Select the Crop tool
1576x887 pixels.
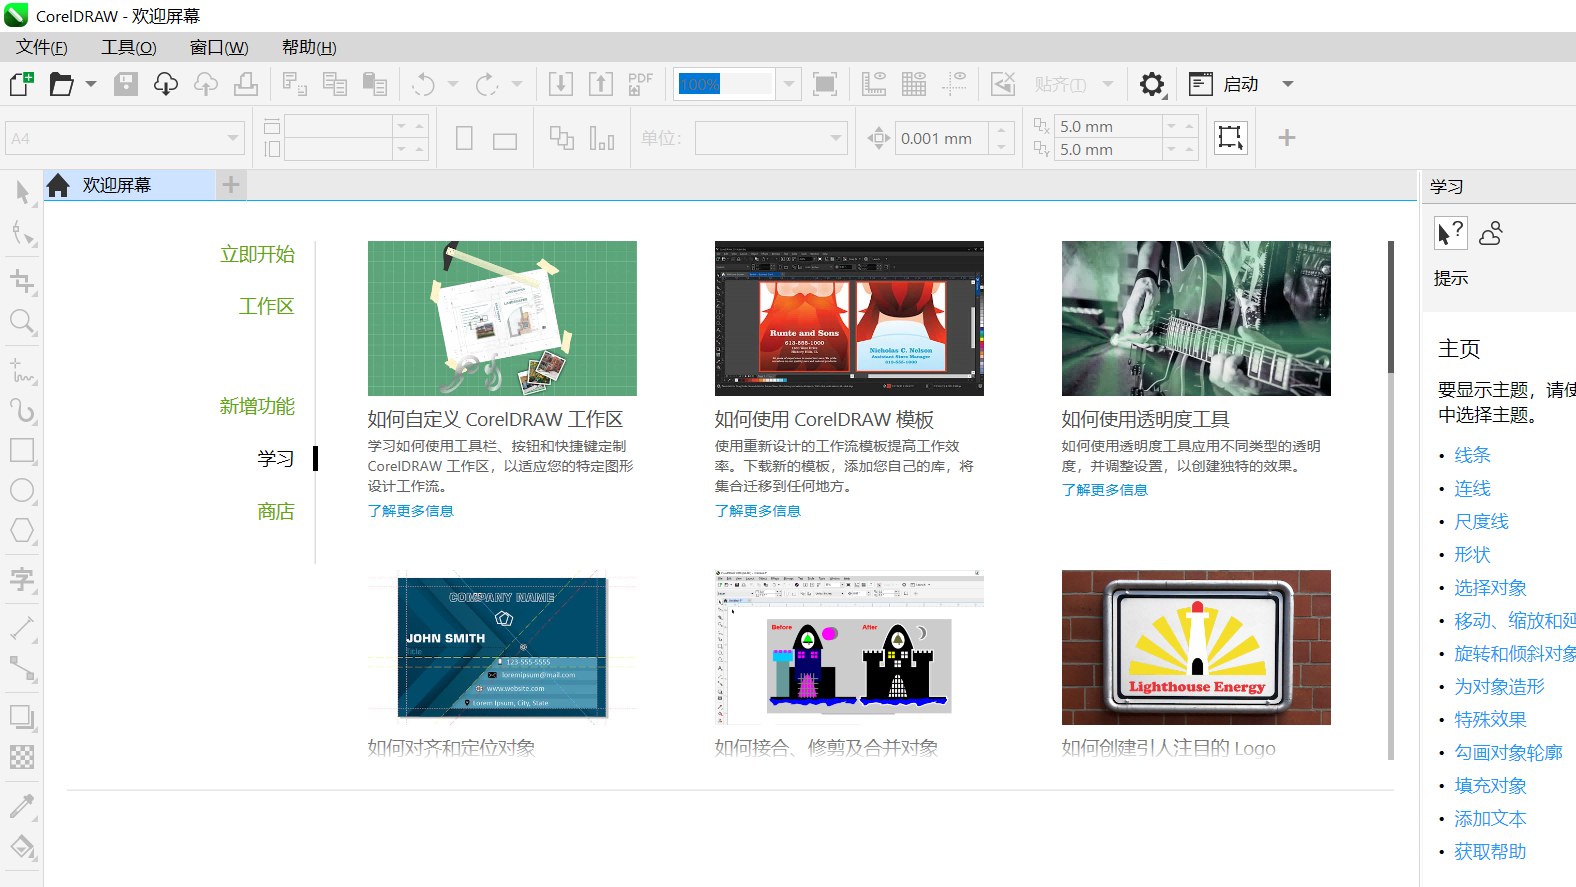coord(22,281)
